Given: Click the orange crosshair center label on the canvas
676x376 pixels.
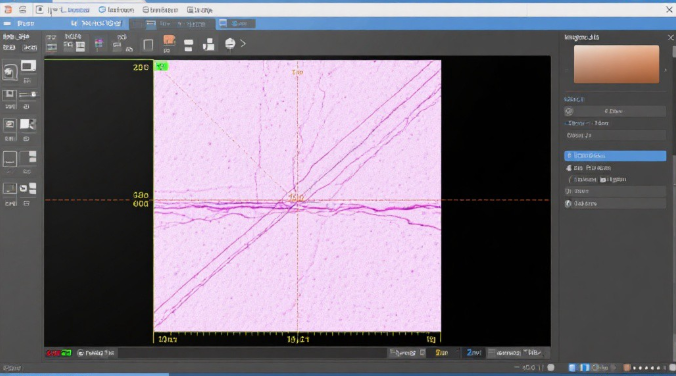Looking at the screenshot, I should coord(296,197).
